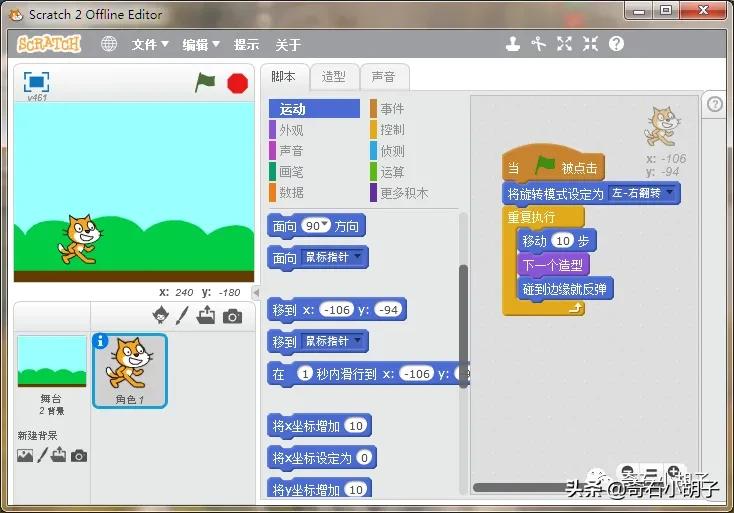Click steps field in 移动 10 步 script block
The width and height of the screenshot is (734, 513).
coord(562,241)
